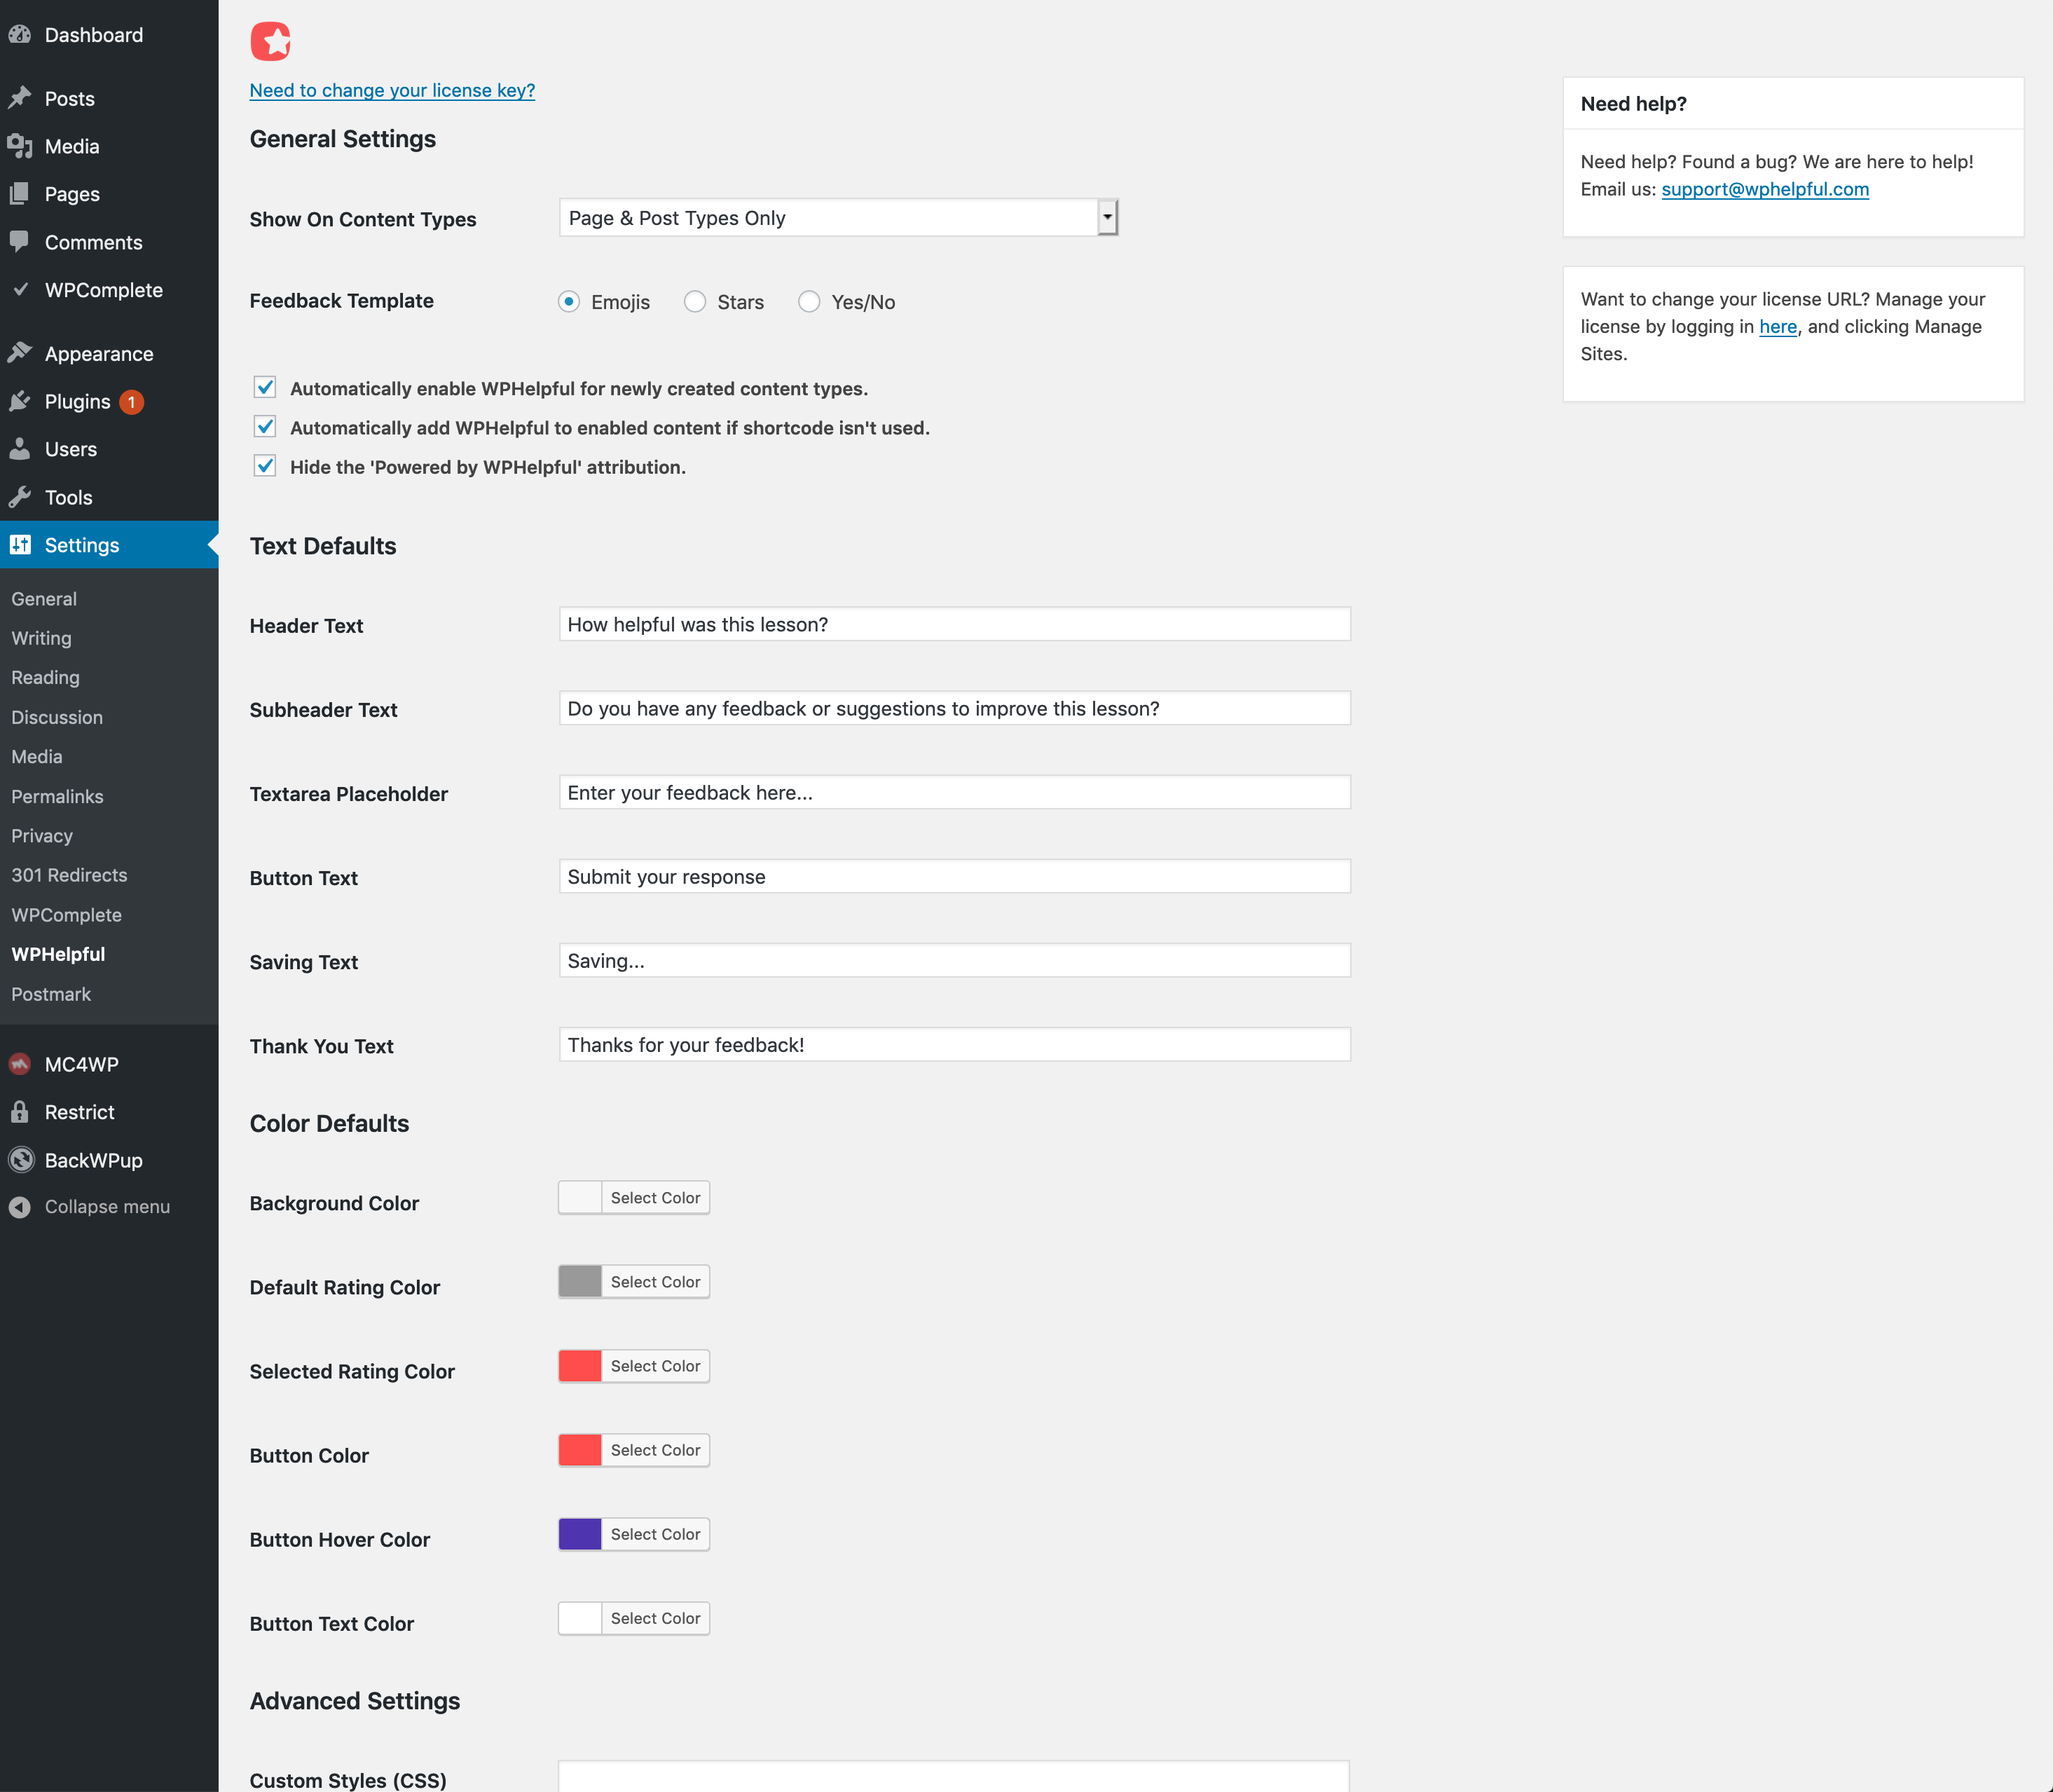Click the Restrict padlock icon
The width and height of the screenshot is (2053, 1792).
tap(20, 1112)
